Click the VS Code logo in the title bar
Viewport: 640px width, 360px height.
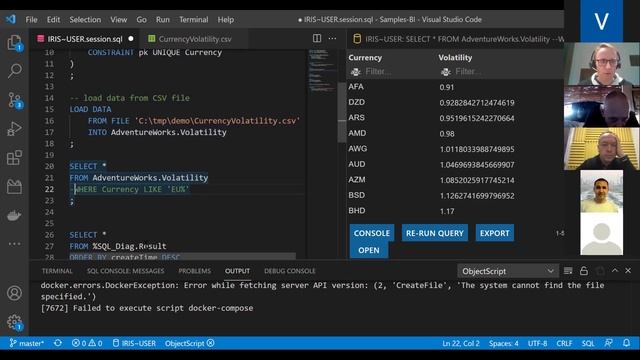11,19
